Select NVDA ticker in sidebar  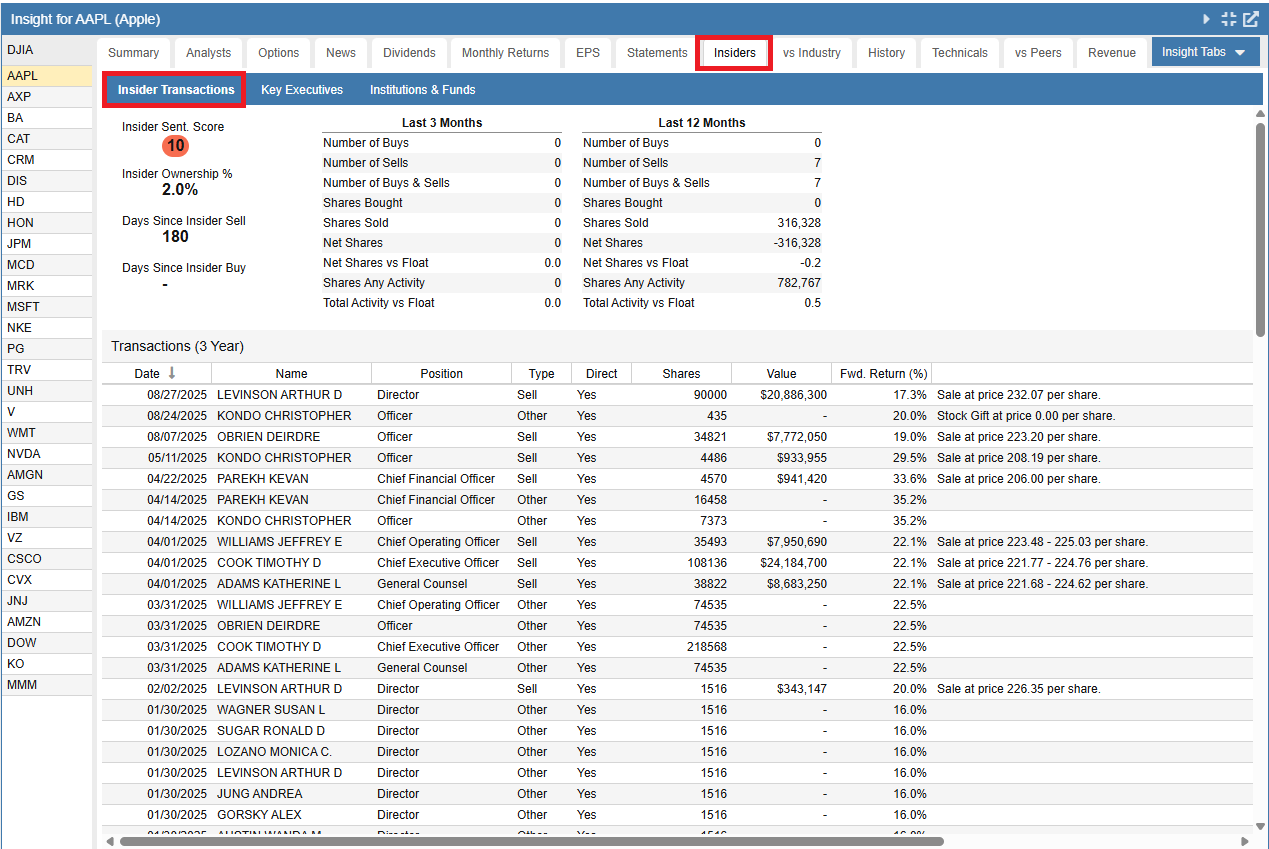47,454
